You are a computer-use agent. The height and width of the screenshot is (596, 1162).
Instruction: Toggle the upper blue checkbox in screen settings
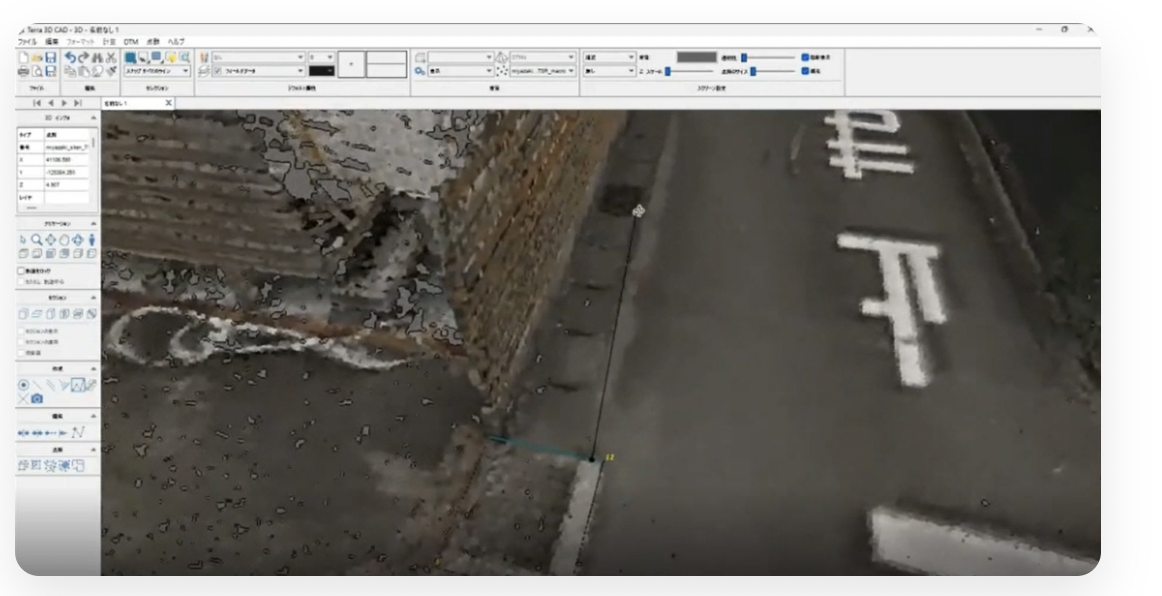point(806,57)
